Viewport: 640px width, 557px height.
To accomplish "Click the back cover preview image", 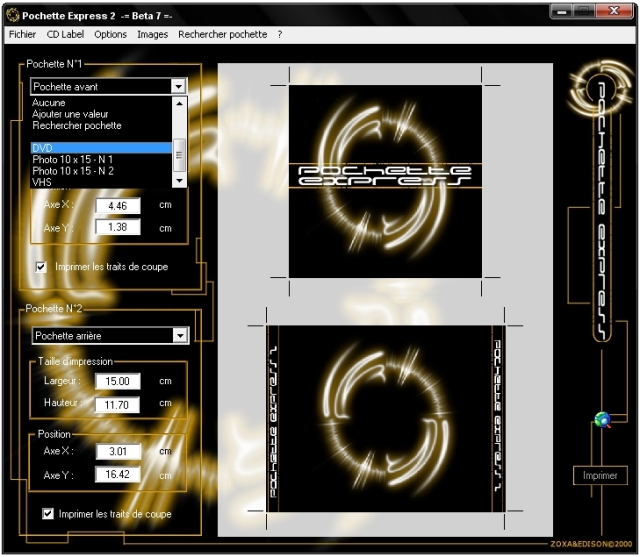I will pos(386,418).
